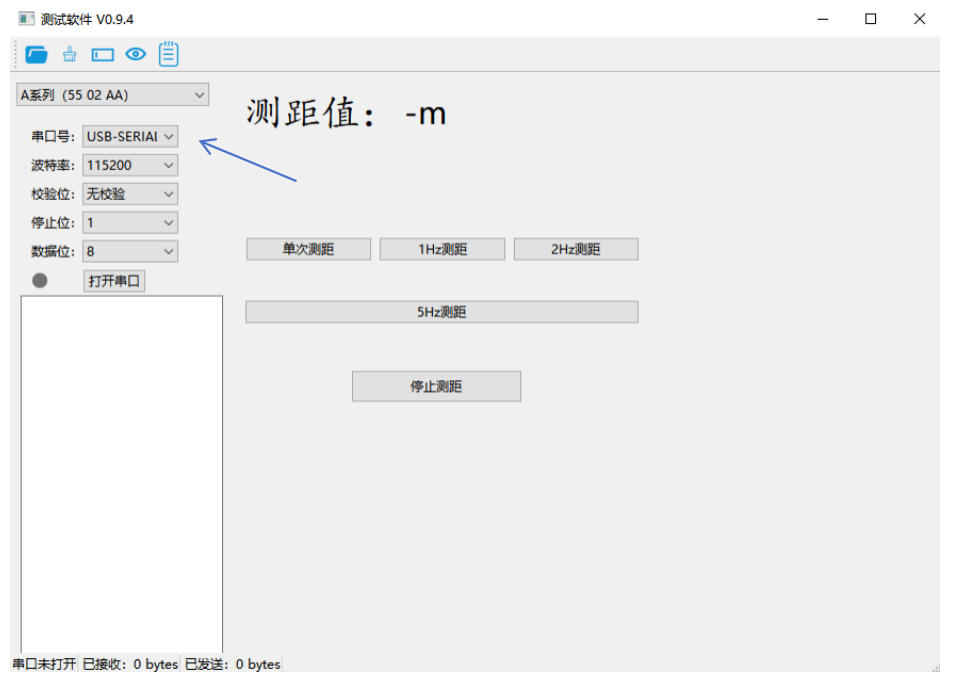
Task: Toggle the eye view icon
Action: [x=136, y=54]
